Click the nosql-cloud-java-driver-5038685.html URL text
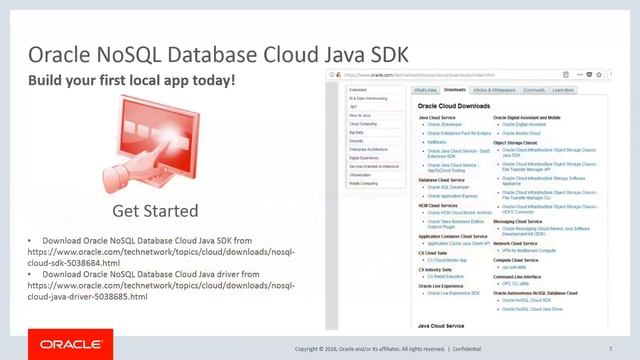 pos(161,291)
